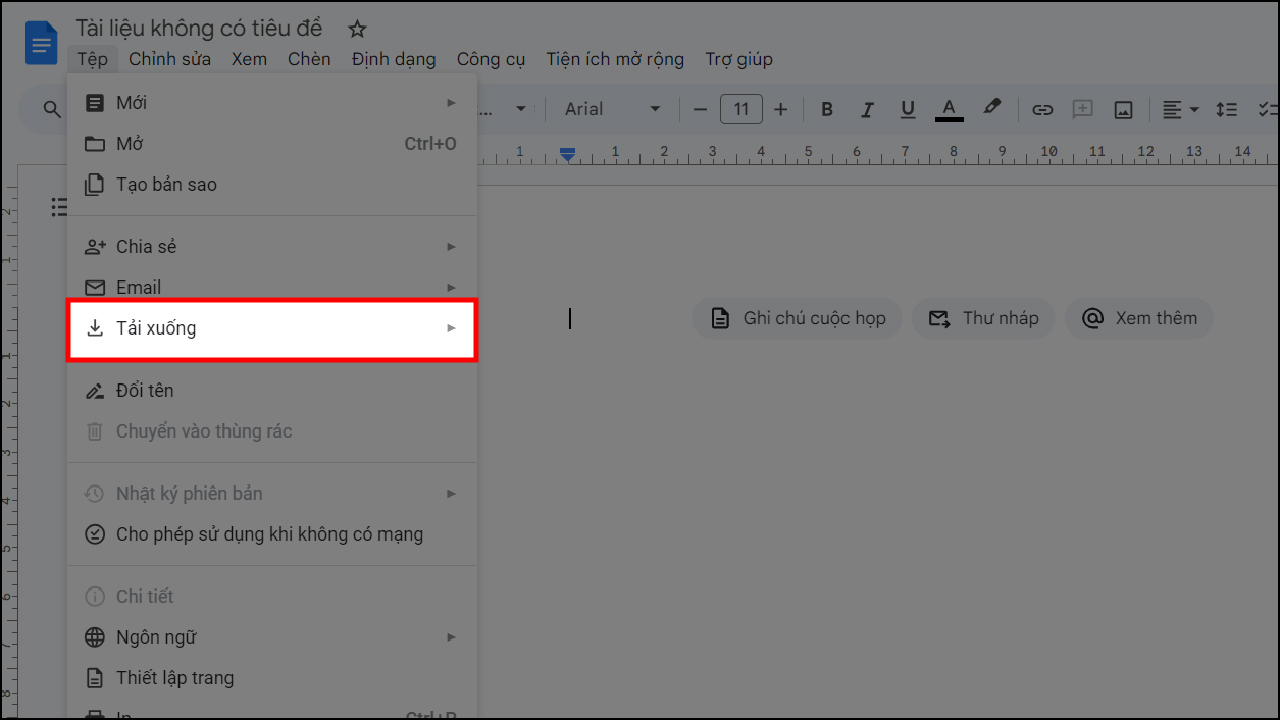Open the text color picker
This screenshot has height=720, width=1280.
(x=948, y=109)
